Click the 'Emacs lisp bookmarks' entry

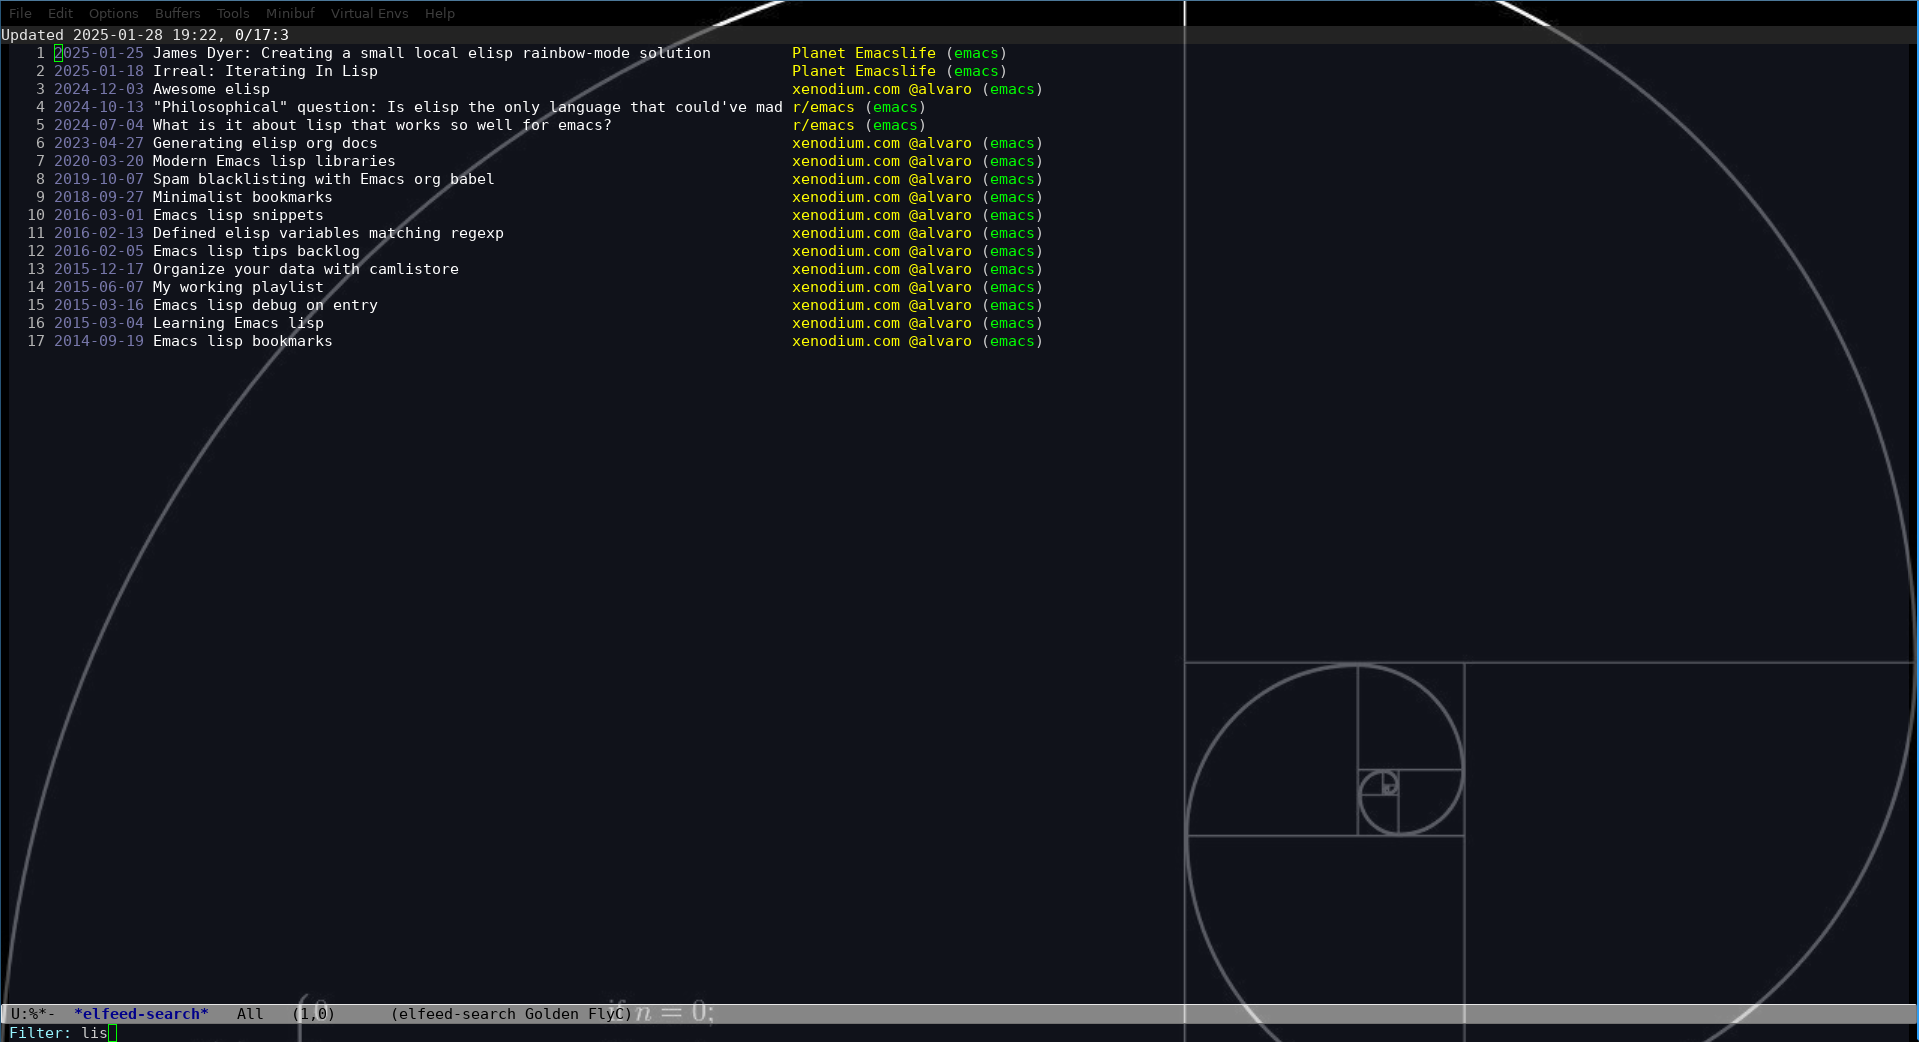[x=242, y=341]
